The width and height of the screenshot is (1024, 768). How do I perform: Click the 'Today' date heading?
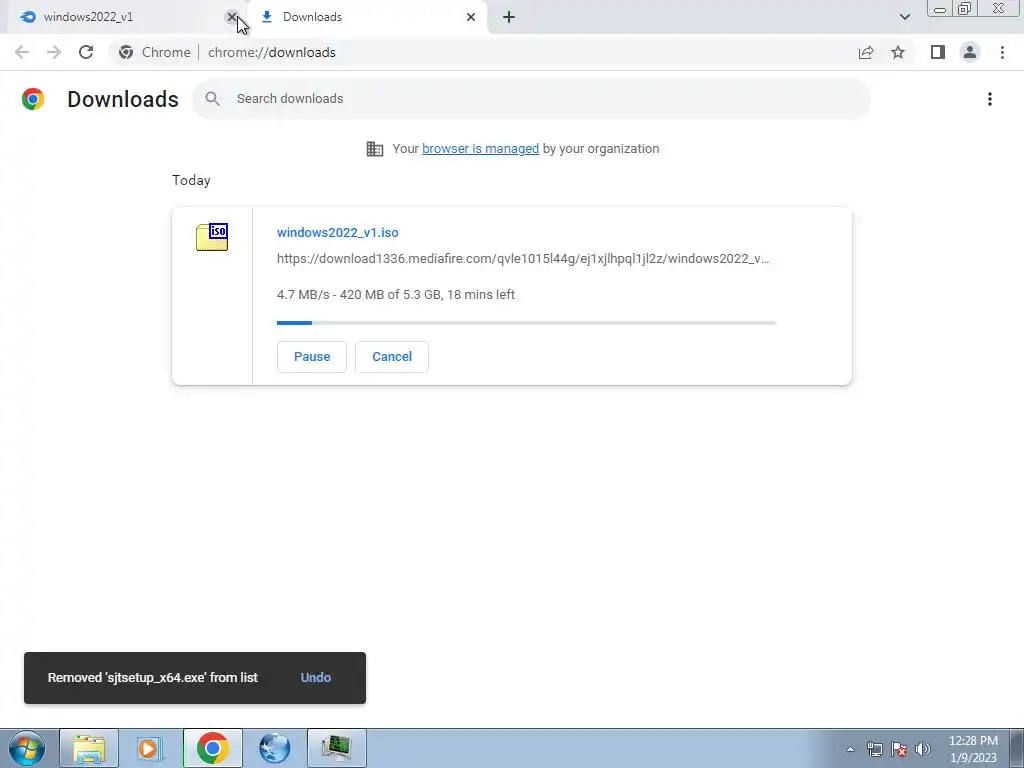[x=191, y=180]
